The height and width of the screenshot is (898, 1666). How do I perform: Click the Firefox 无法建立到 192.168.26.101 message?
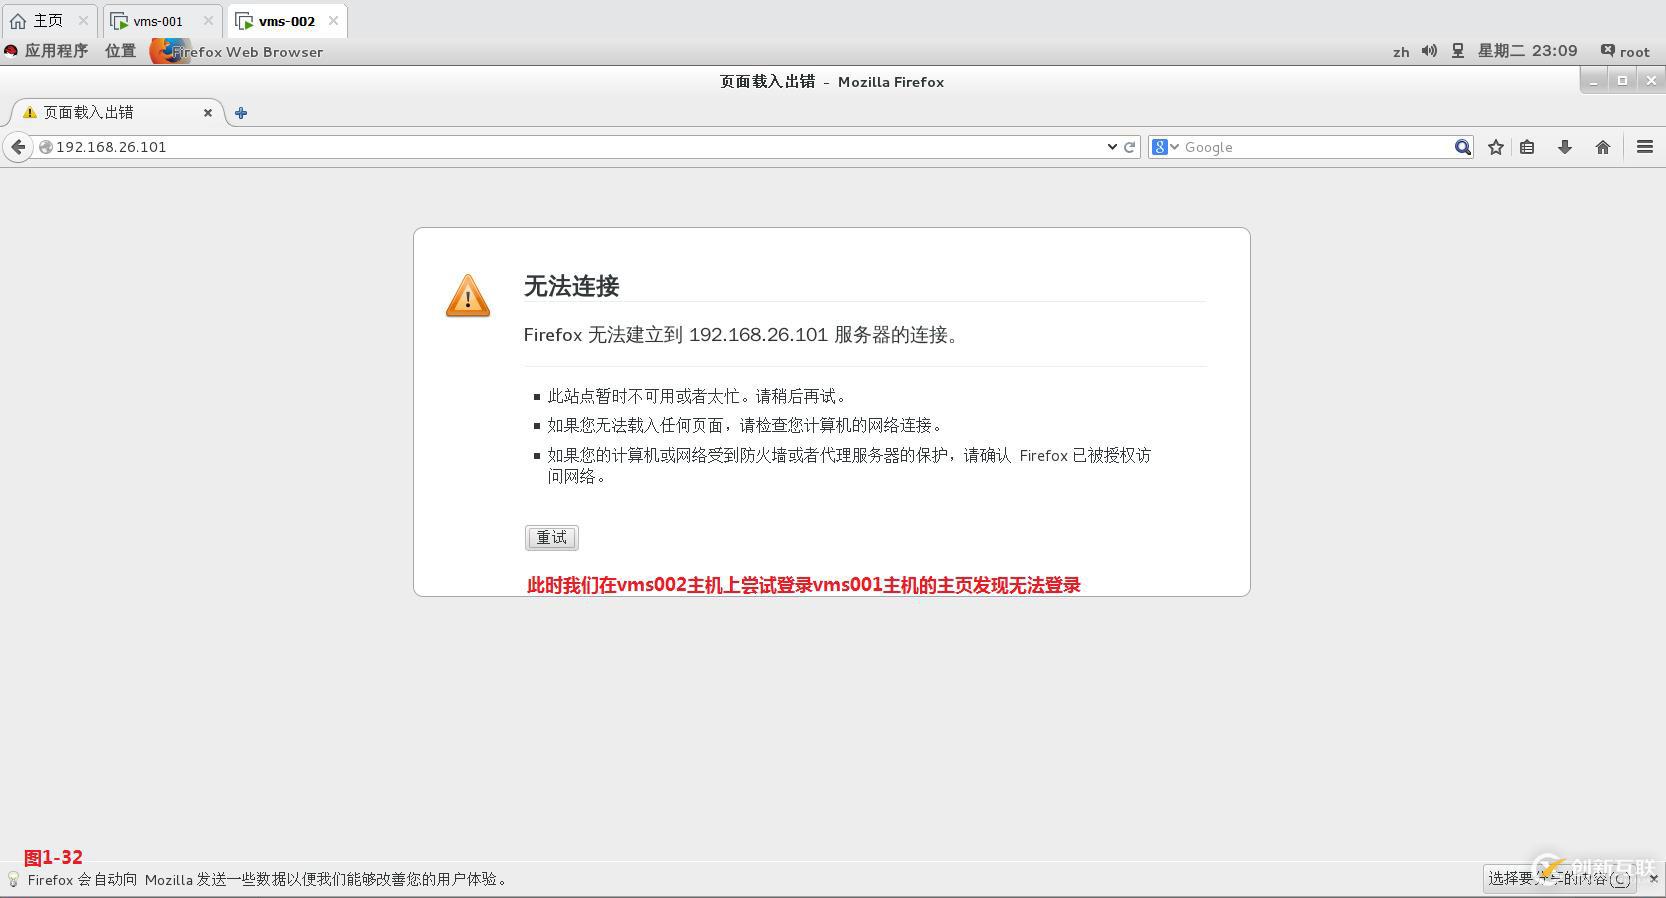pyautogui.click(x=741, y=335)
